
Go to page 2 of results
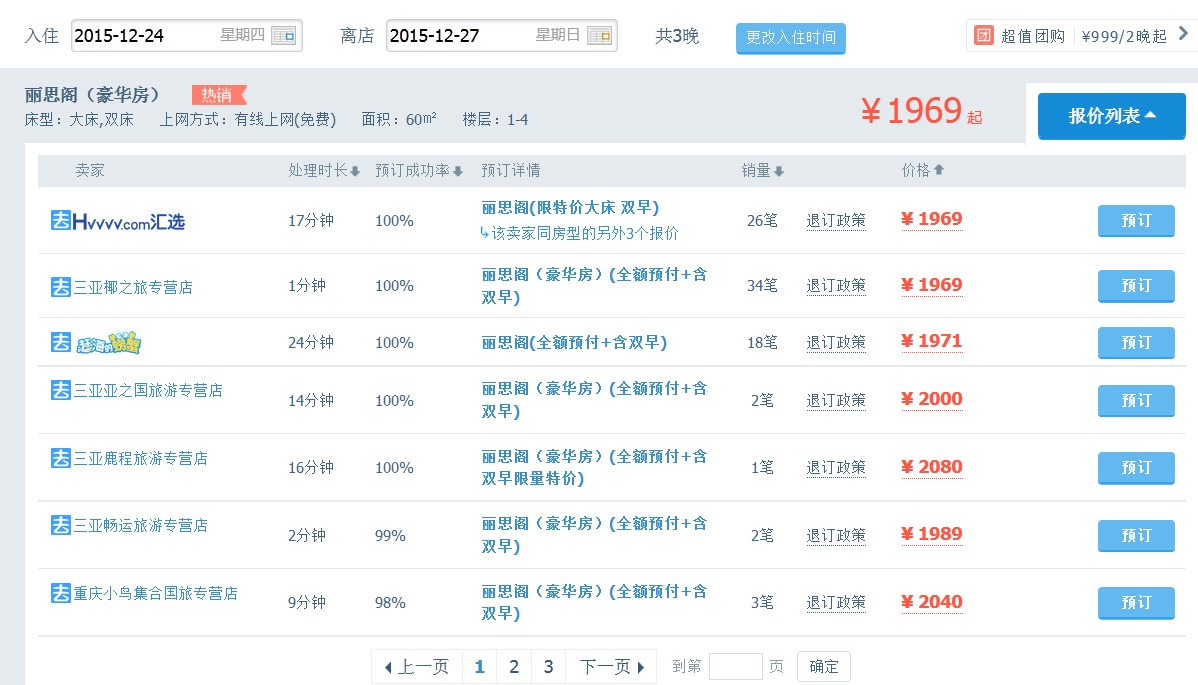tap(514, 667)
